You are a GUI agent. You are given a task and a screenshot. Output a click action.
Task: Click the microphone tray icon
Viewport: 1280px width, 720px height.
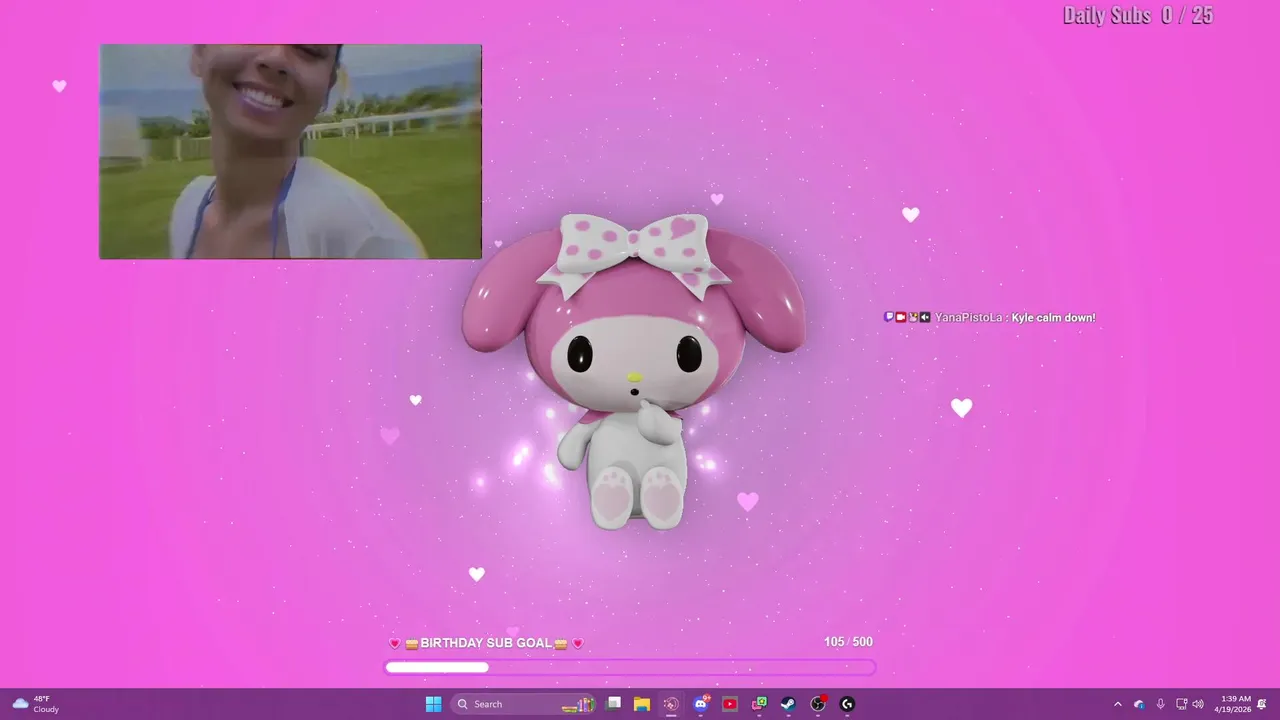[1160, 704]
